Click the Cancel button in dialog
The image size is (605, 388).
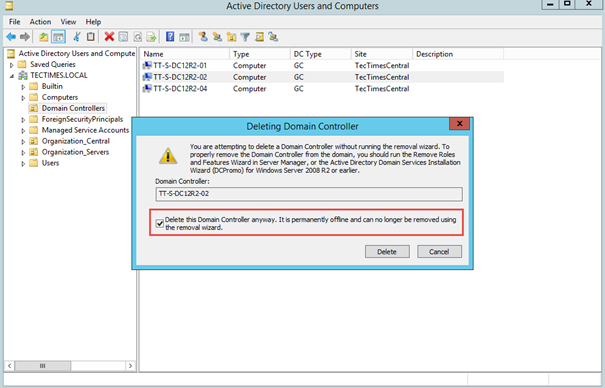(439, 252)
